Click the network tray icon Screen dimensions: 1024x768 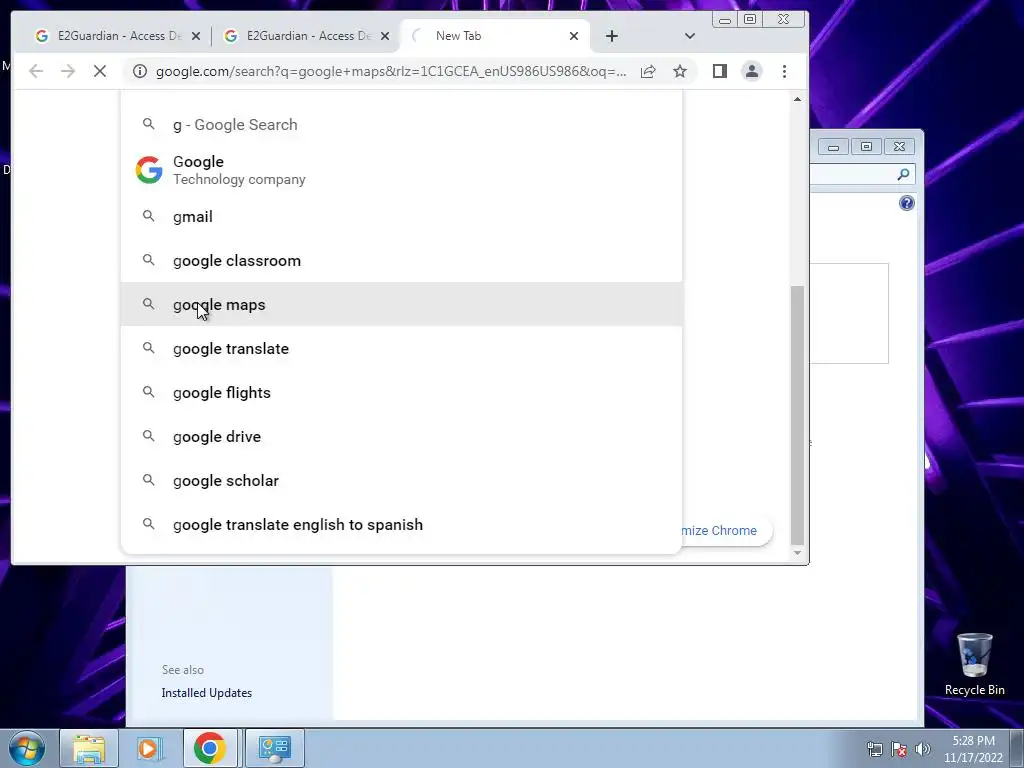point(874,749)
